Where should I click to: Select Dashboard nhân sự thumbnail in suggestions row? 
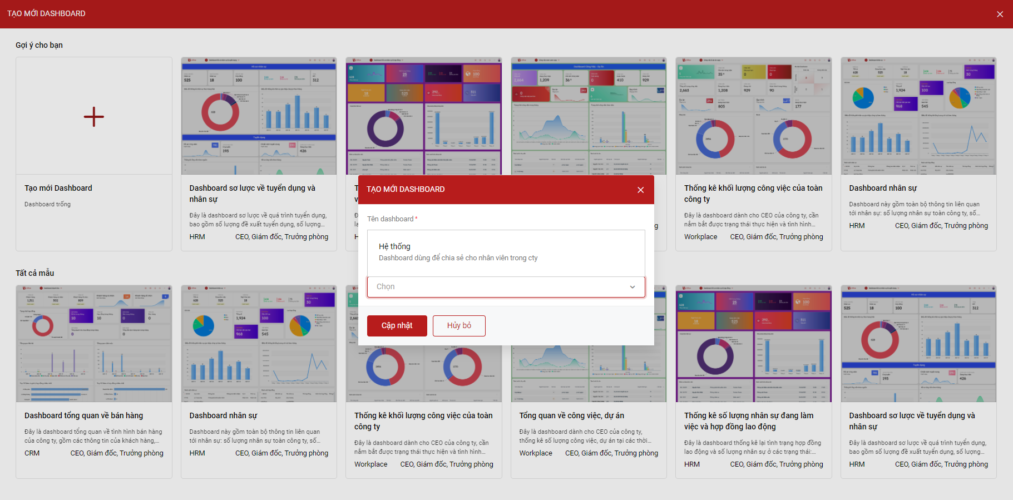coord(918,116)
